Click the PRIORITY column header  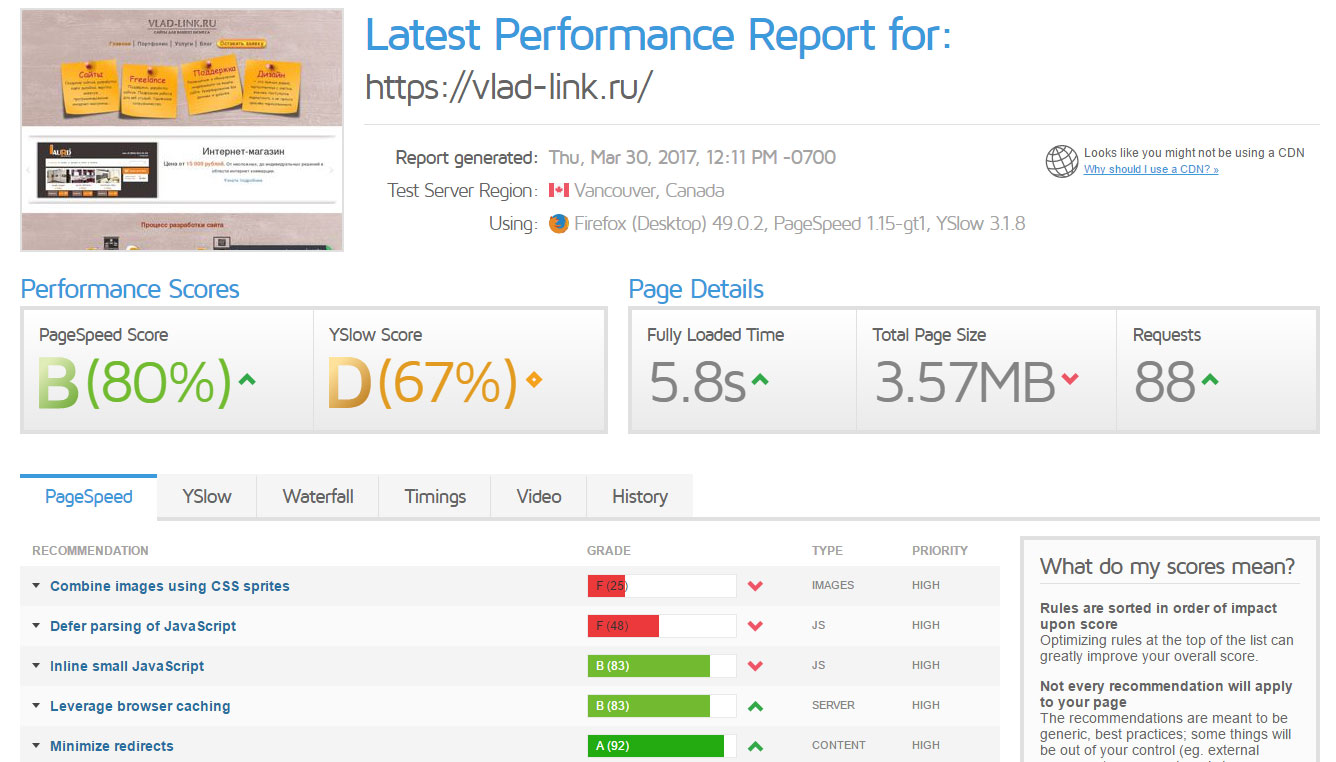click(940, 551)
